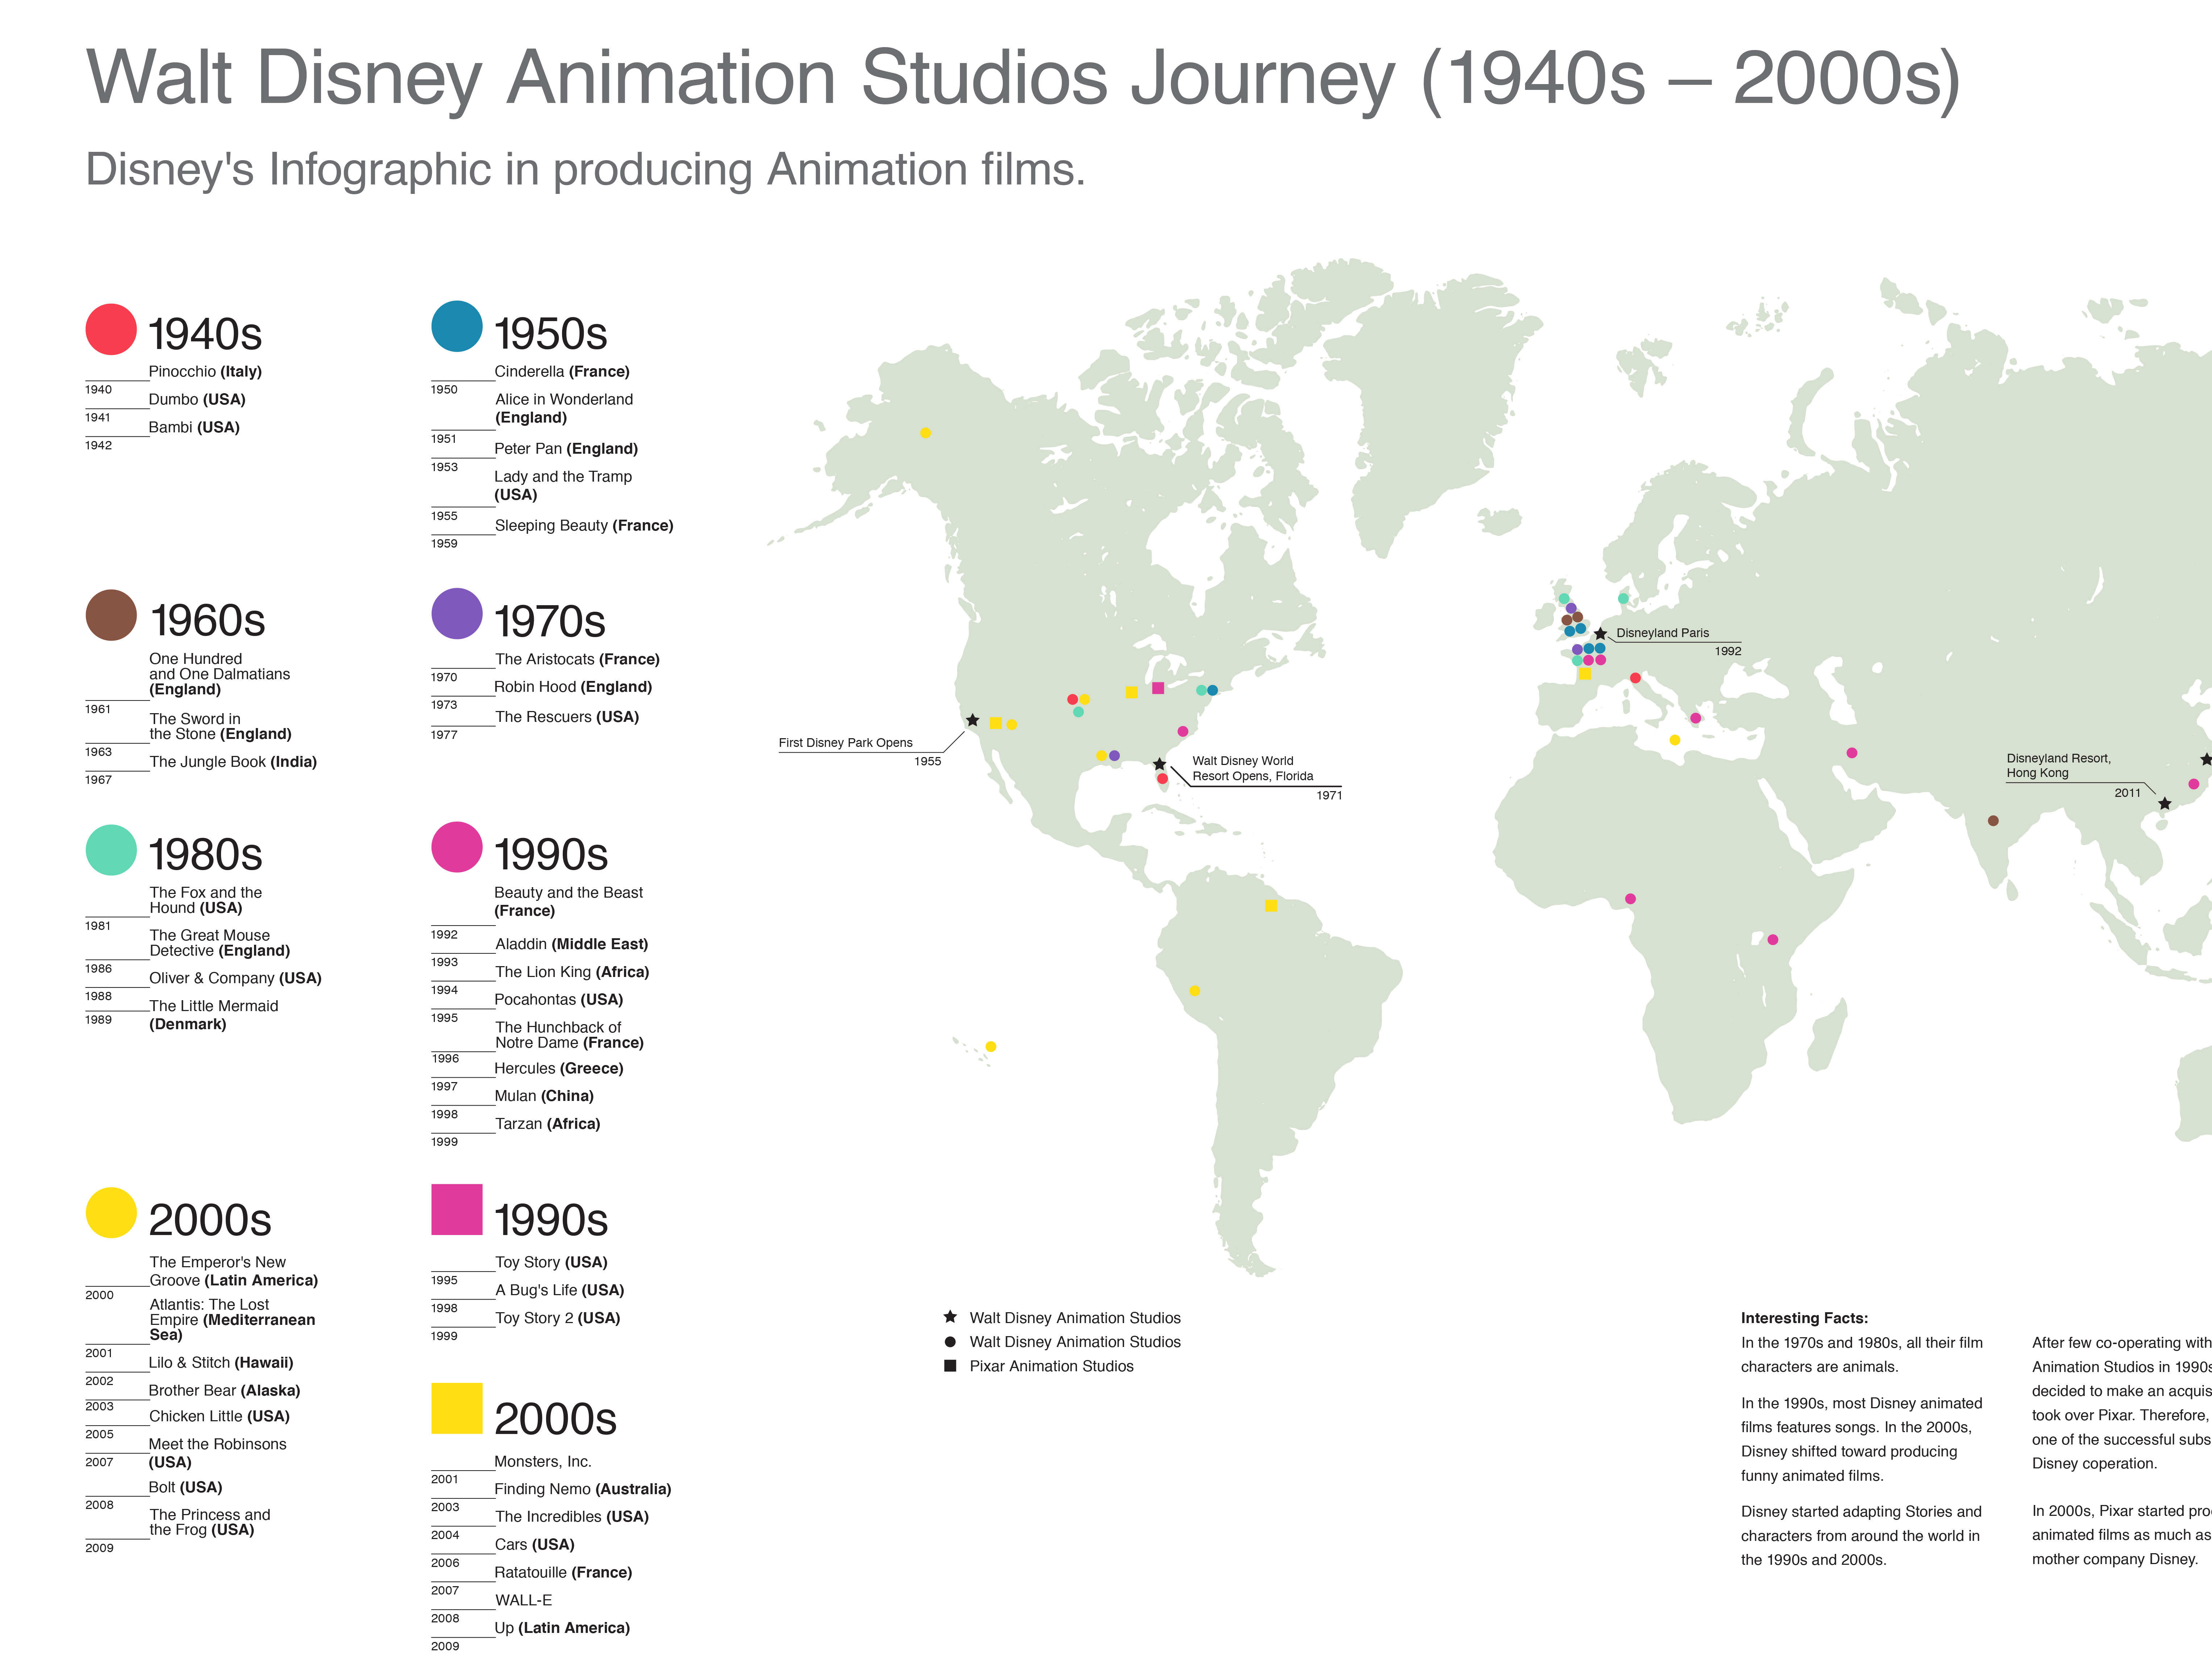Click the yellow dot in western South America
This screenshot has width=2212, height=1659.
pyautogui.click(x=1194, y=991)
